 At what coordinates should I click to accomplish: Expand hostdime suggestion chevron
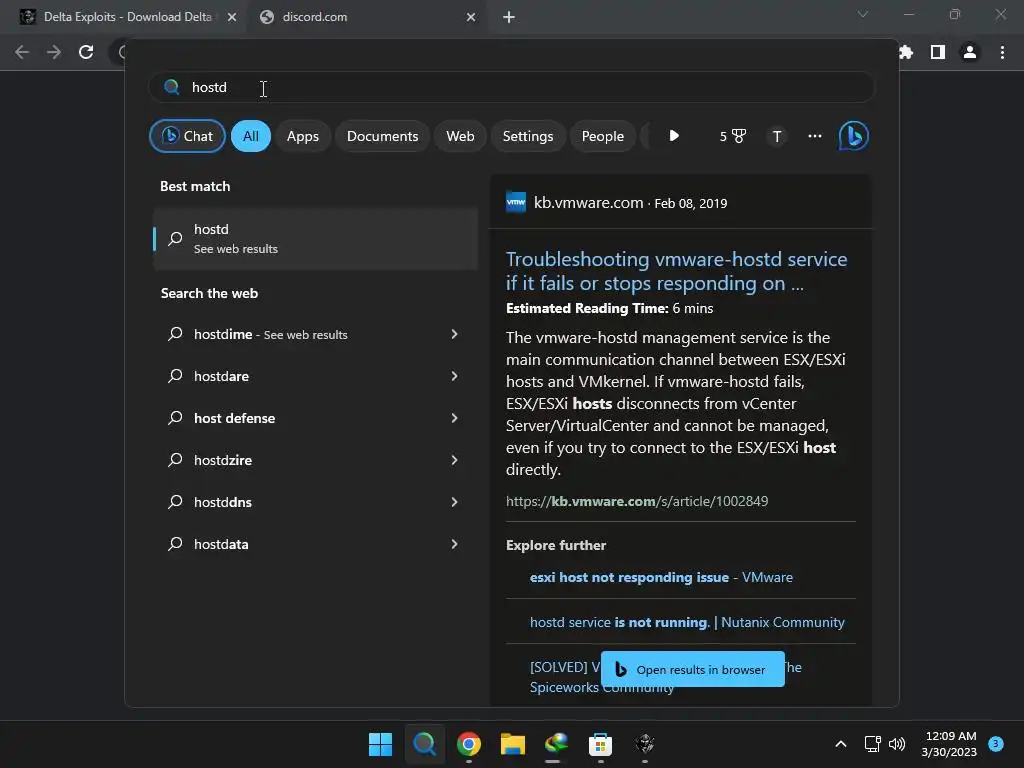tap(455, 334)
